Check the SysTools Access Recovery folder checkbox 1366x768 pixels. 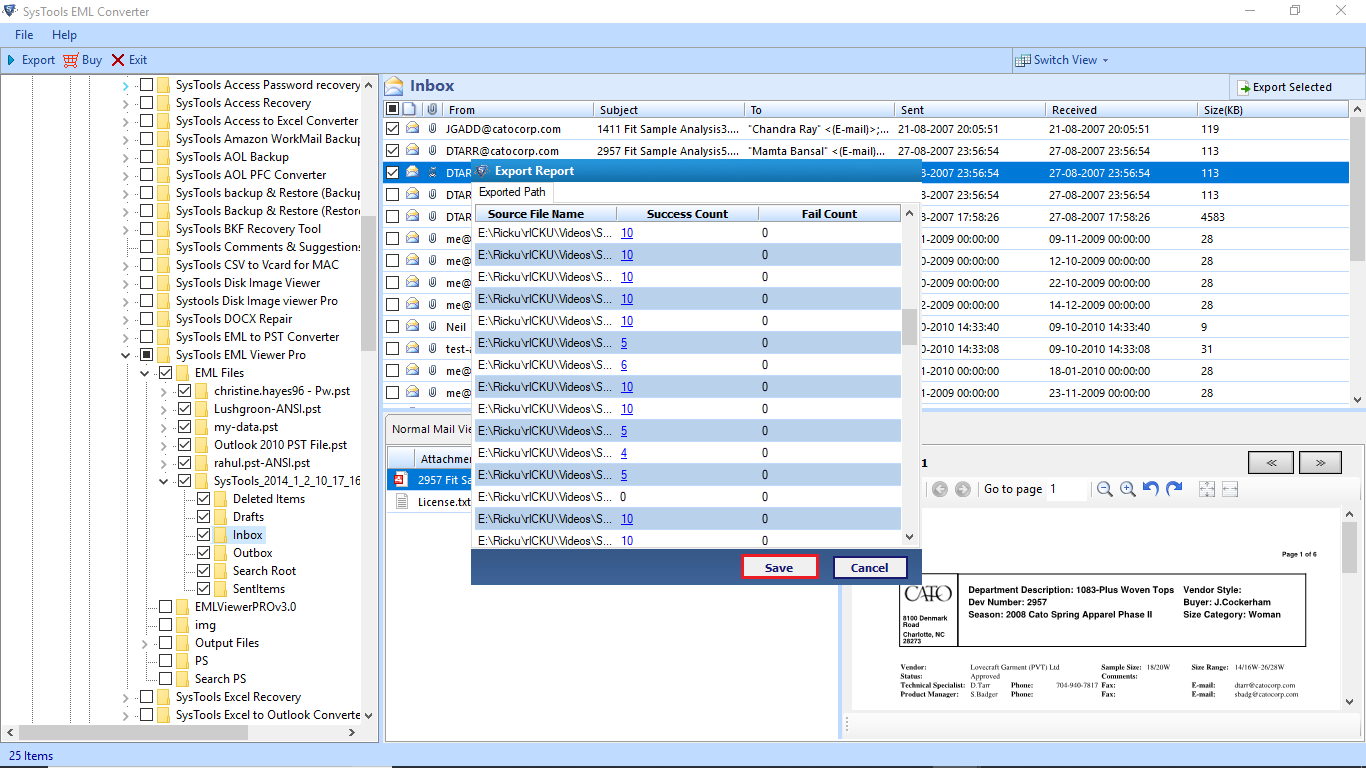(147, 103)
